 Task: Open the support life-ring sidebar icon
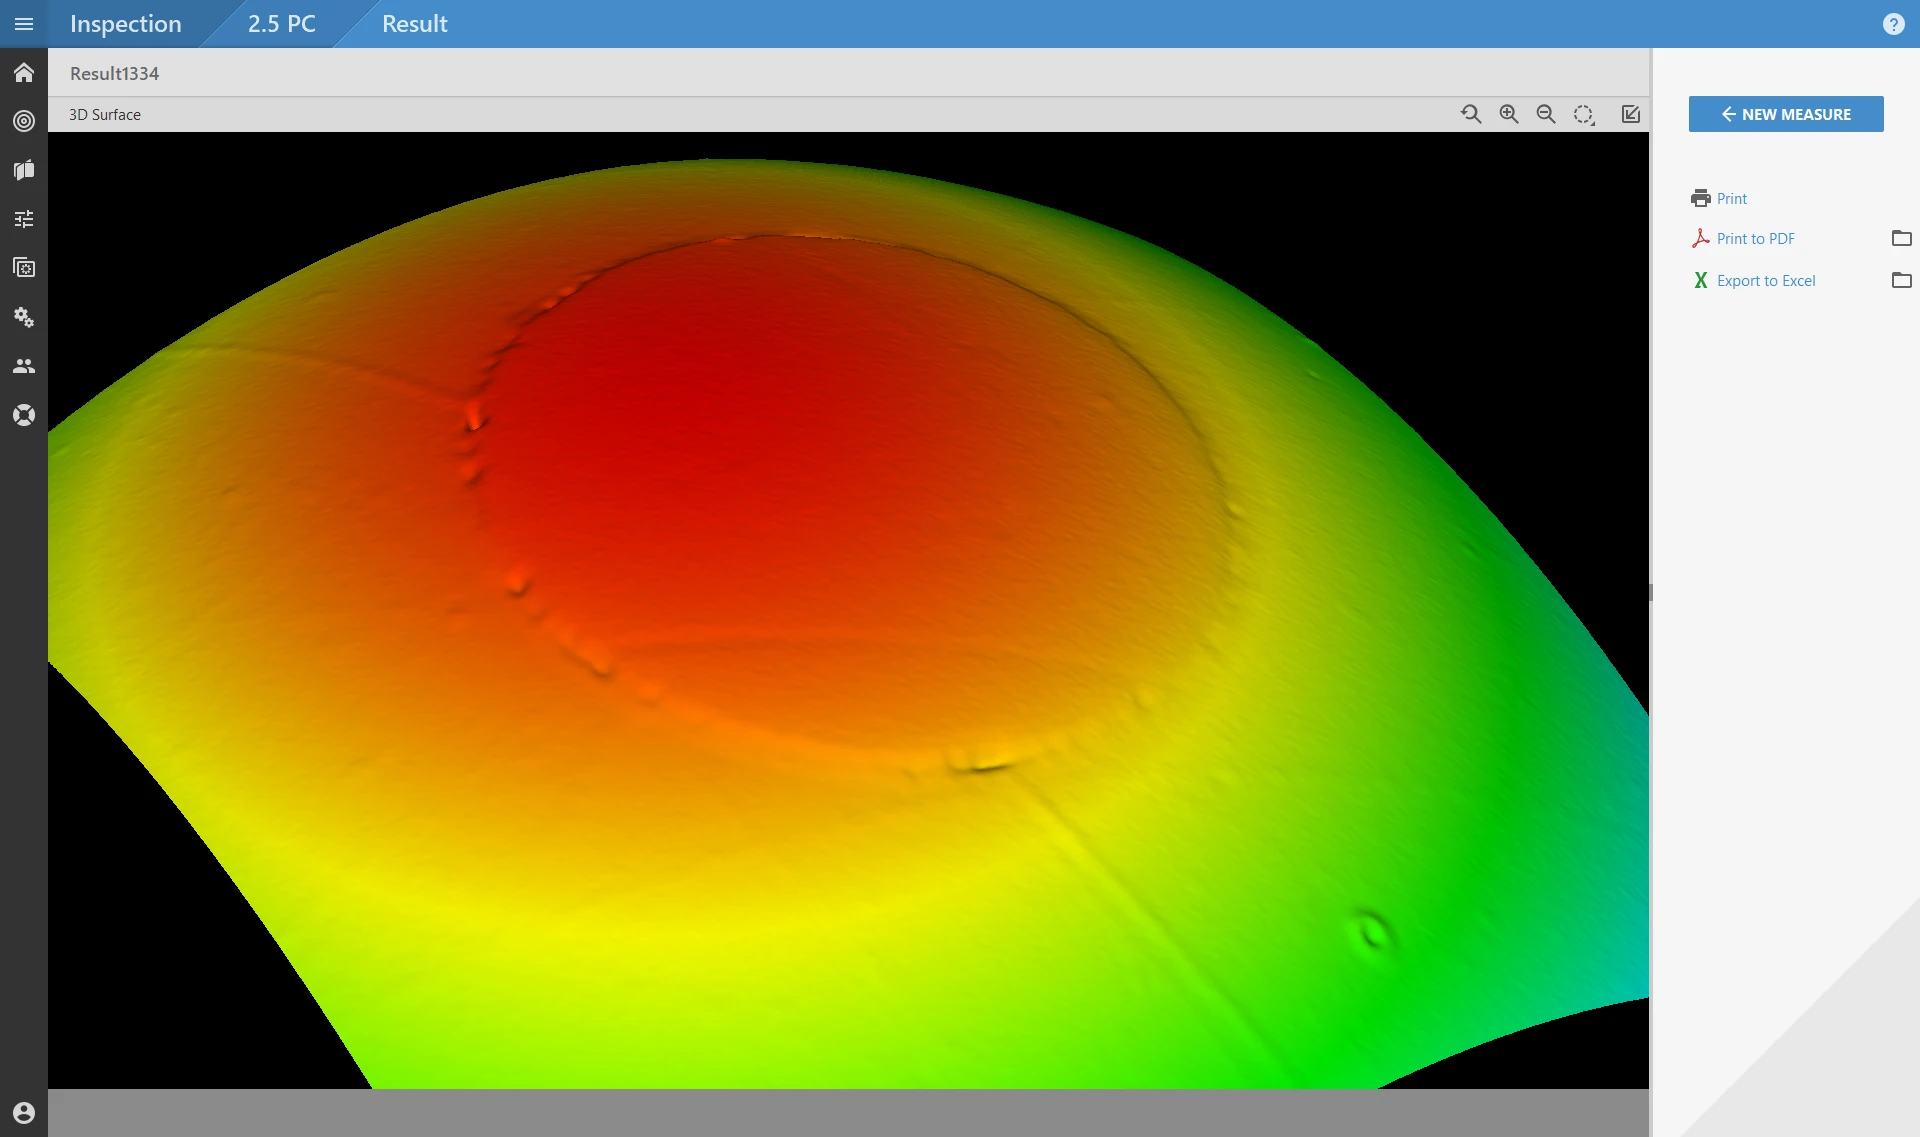point(23,414)
